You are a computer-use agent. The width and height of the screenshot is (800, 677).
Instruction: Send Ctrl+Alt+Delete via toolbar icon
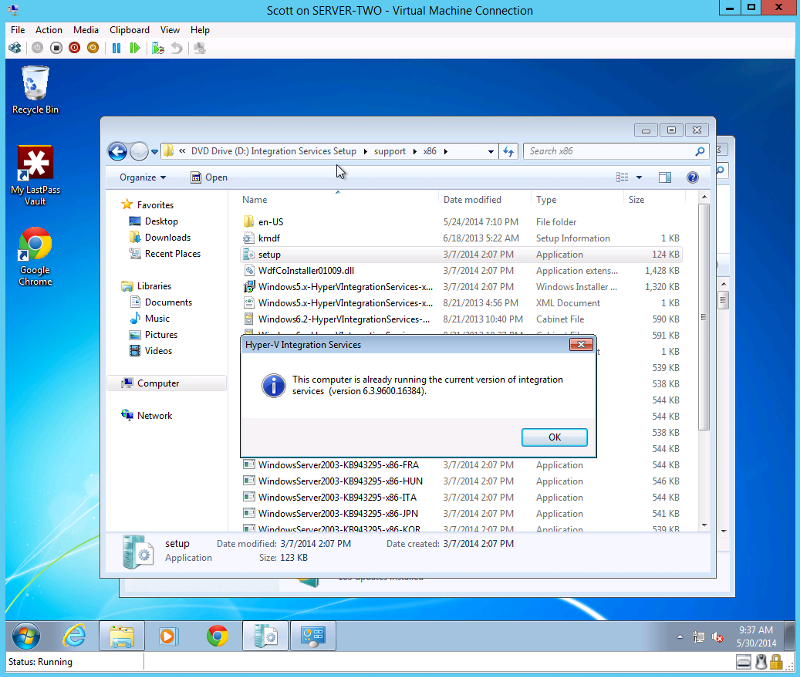tap(15, 48)
